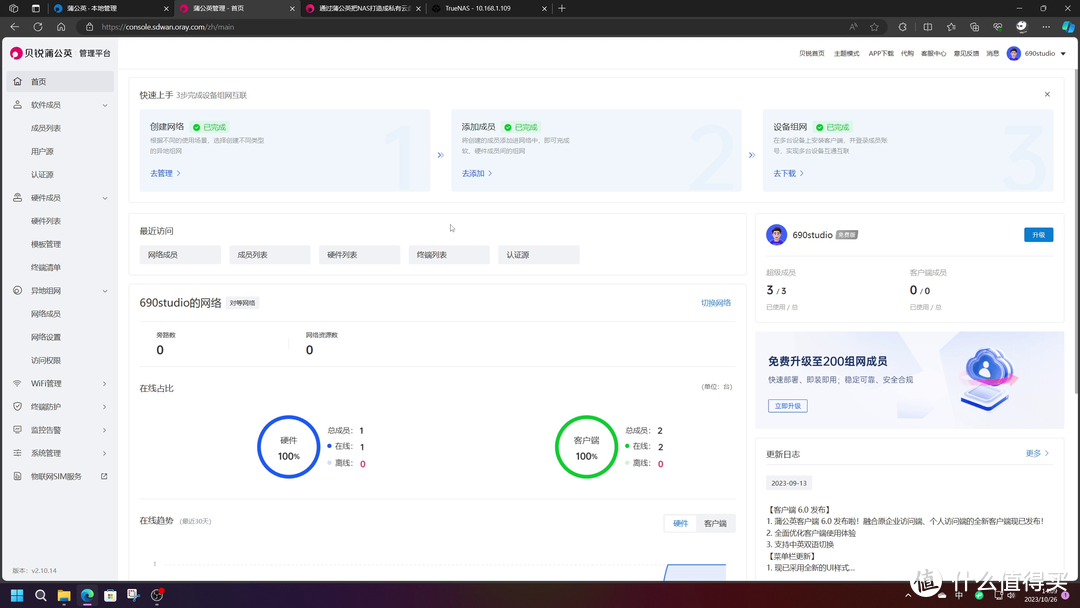This screenshot has width=1080, height=608.
Task: Close the 快速上手 quick start panel
Action: [x=1047, y=95]
